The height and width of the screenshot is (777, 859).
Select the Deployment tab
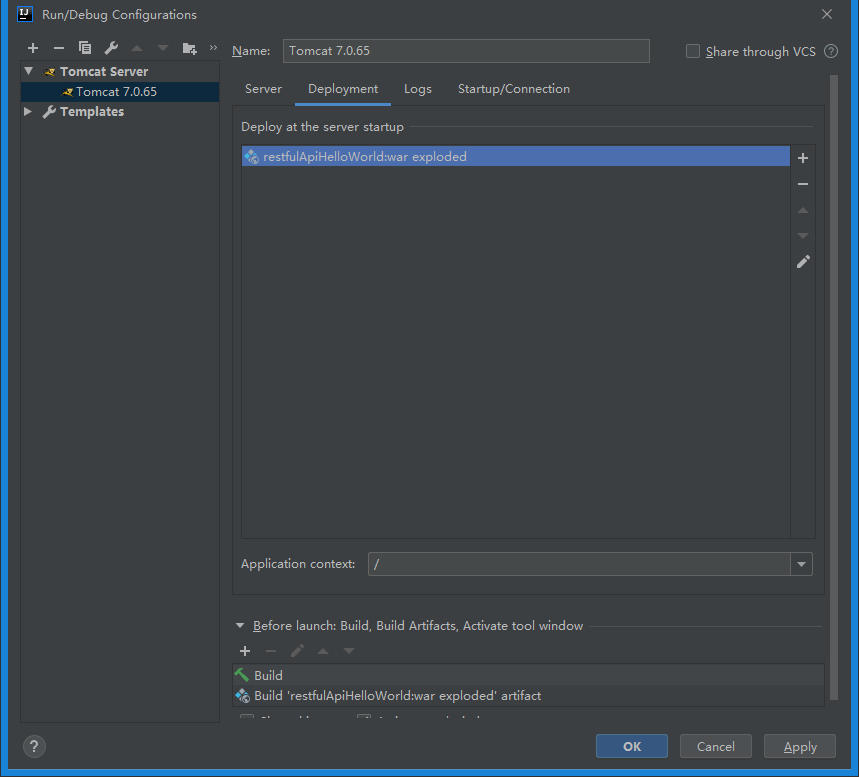(x=343, y=89)
